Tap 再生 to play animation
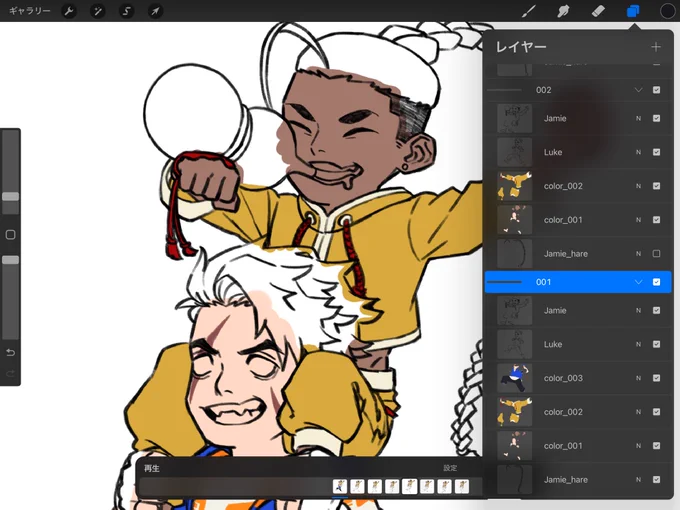Screen dimensions: 680x510 point(151,468)
